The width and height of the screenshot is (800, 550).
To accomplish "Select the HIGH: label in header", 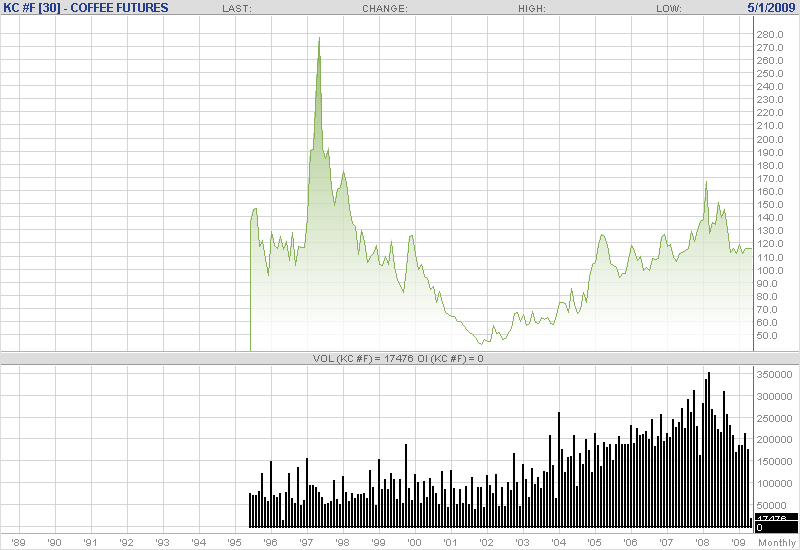I will tap(532, 9).
